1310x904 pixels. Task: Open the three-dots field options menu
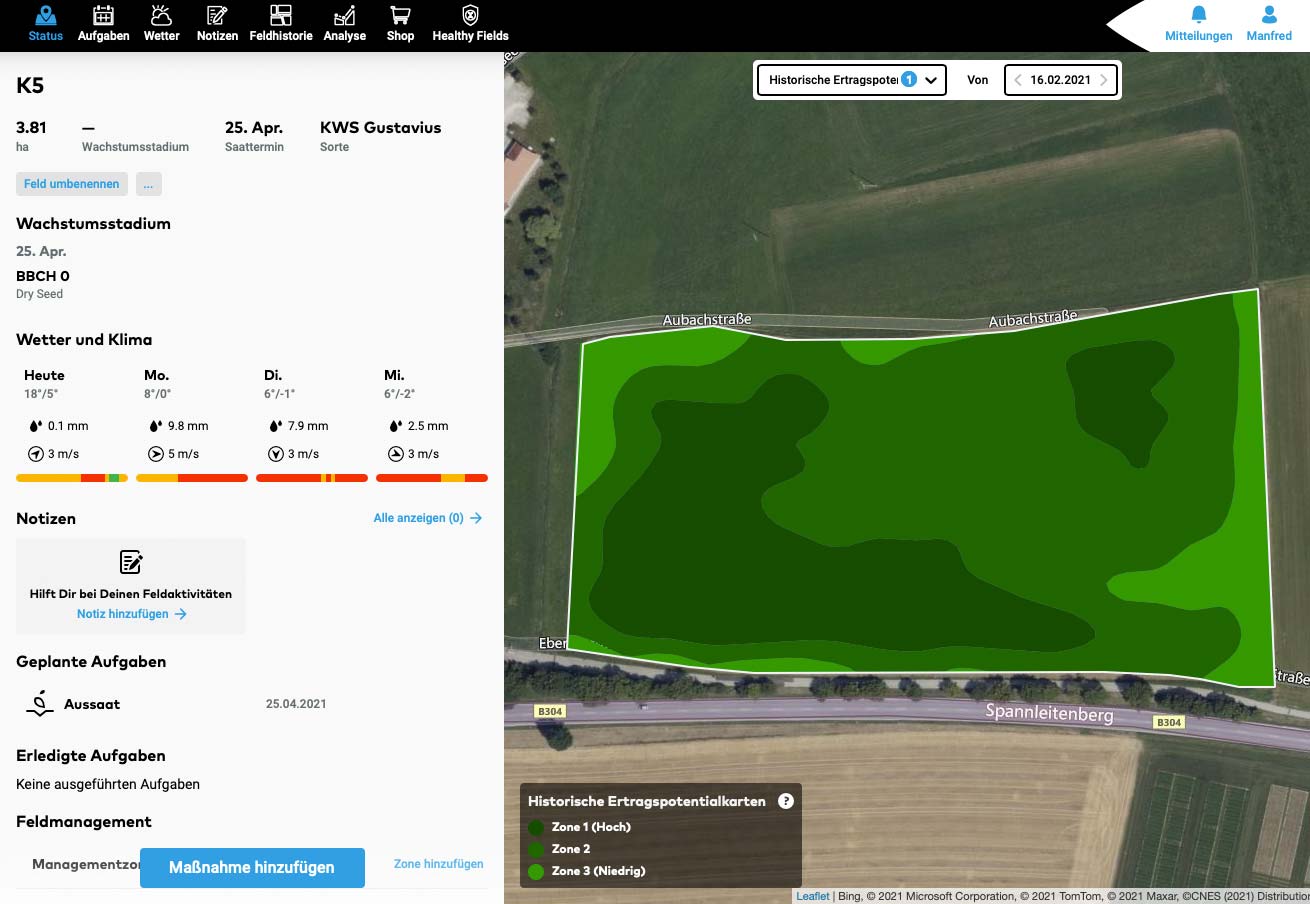[x=148, y=184]
